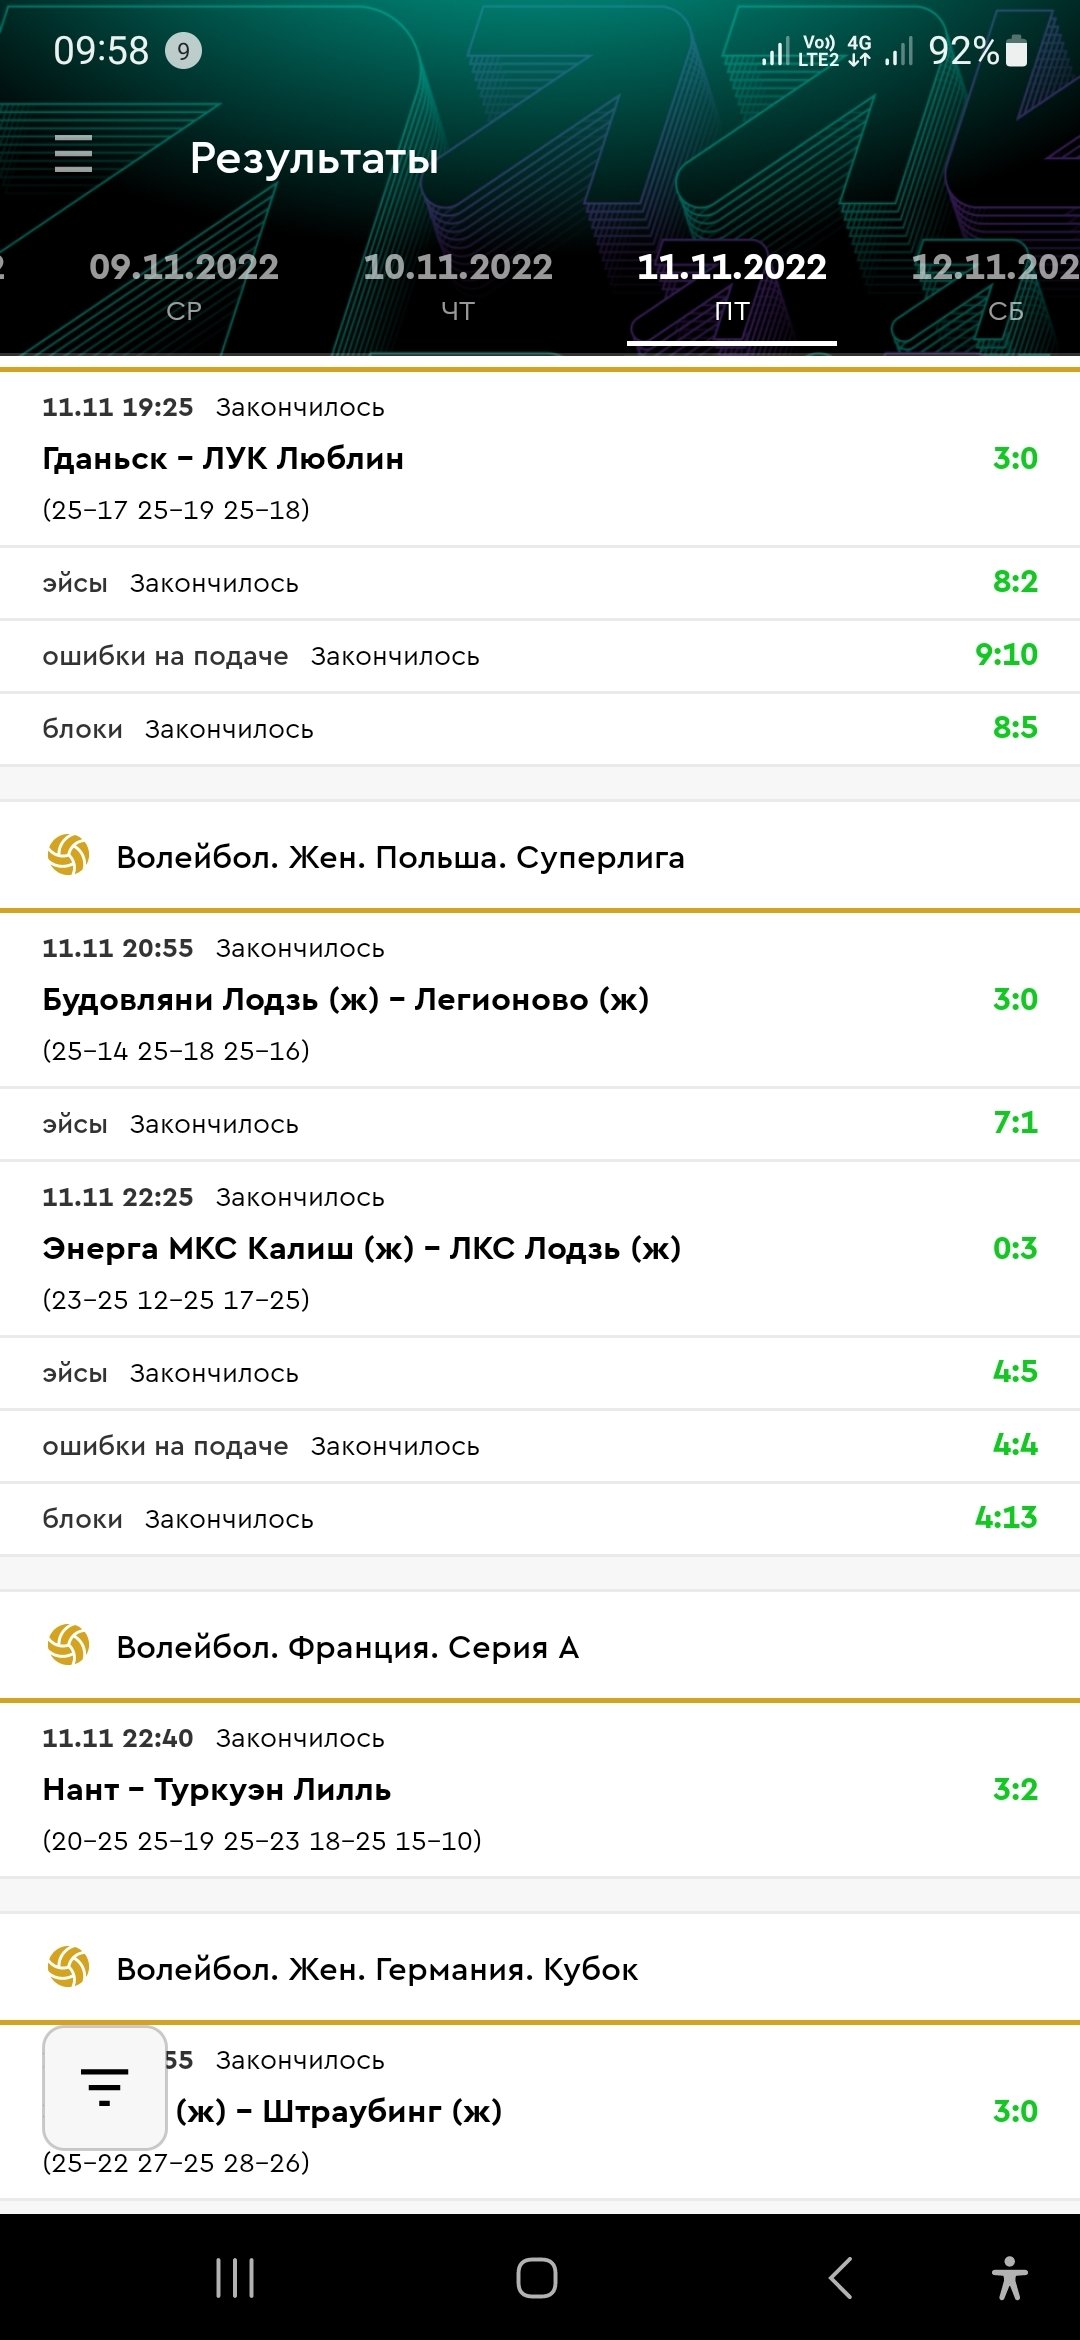The image size is (1080, 2340).
Task: Tap the notification count badge in status bar
Action: (183, 51)
